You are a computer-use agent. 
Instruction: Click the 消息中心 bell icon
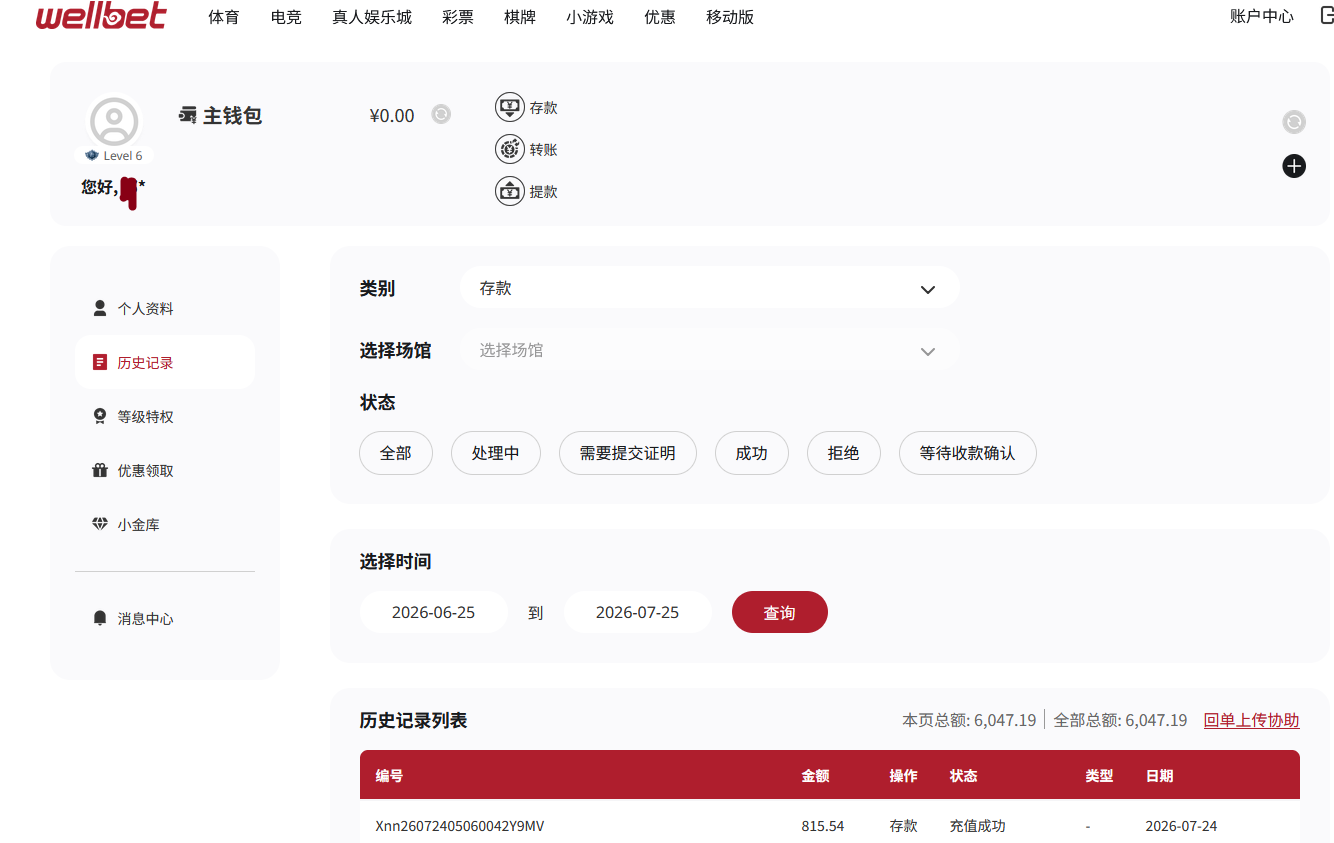click(x=100, y=618)
